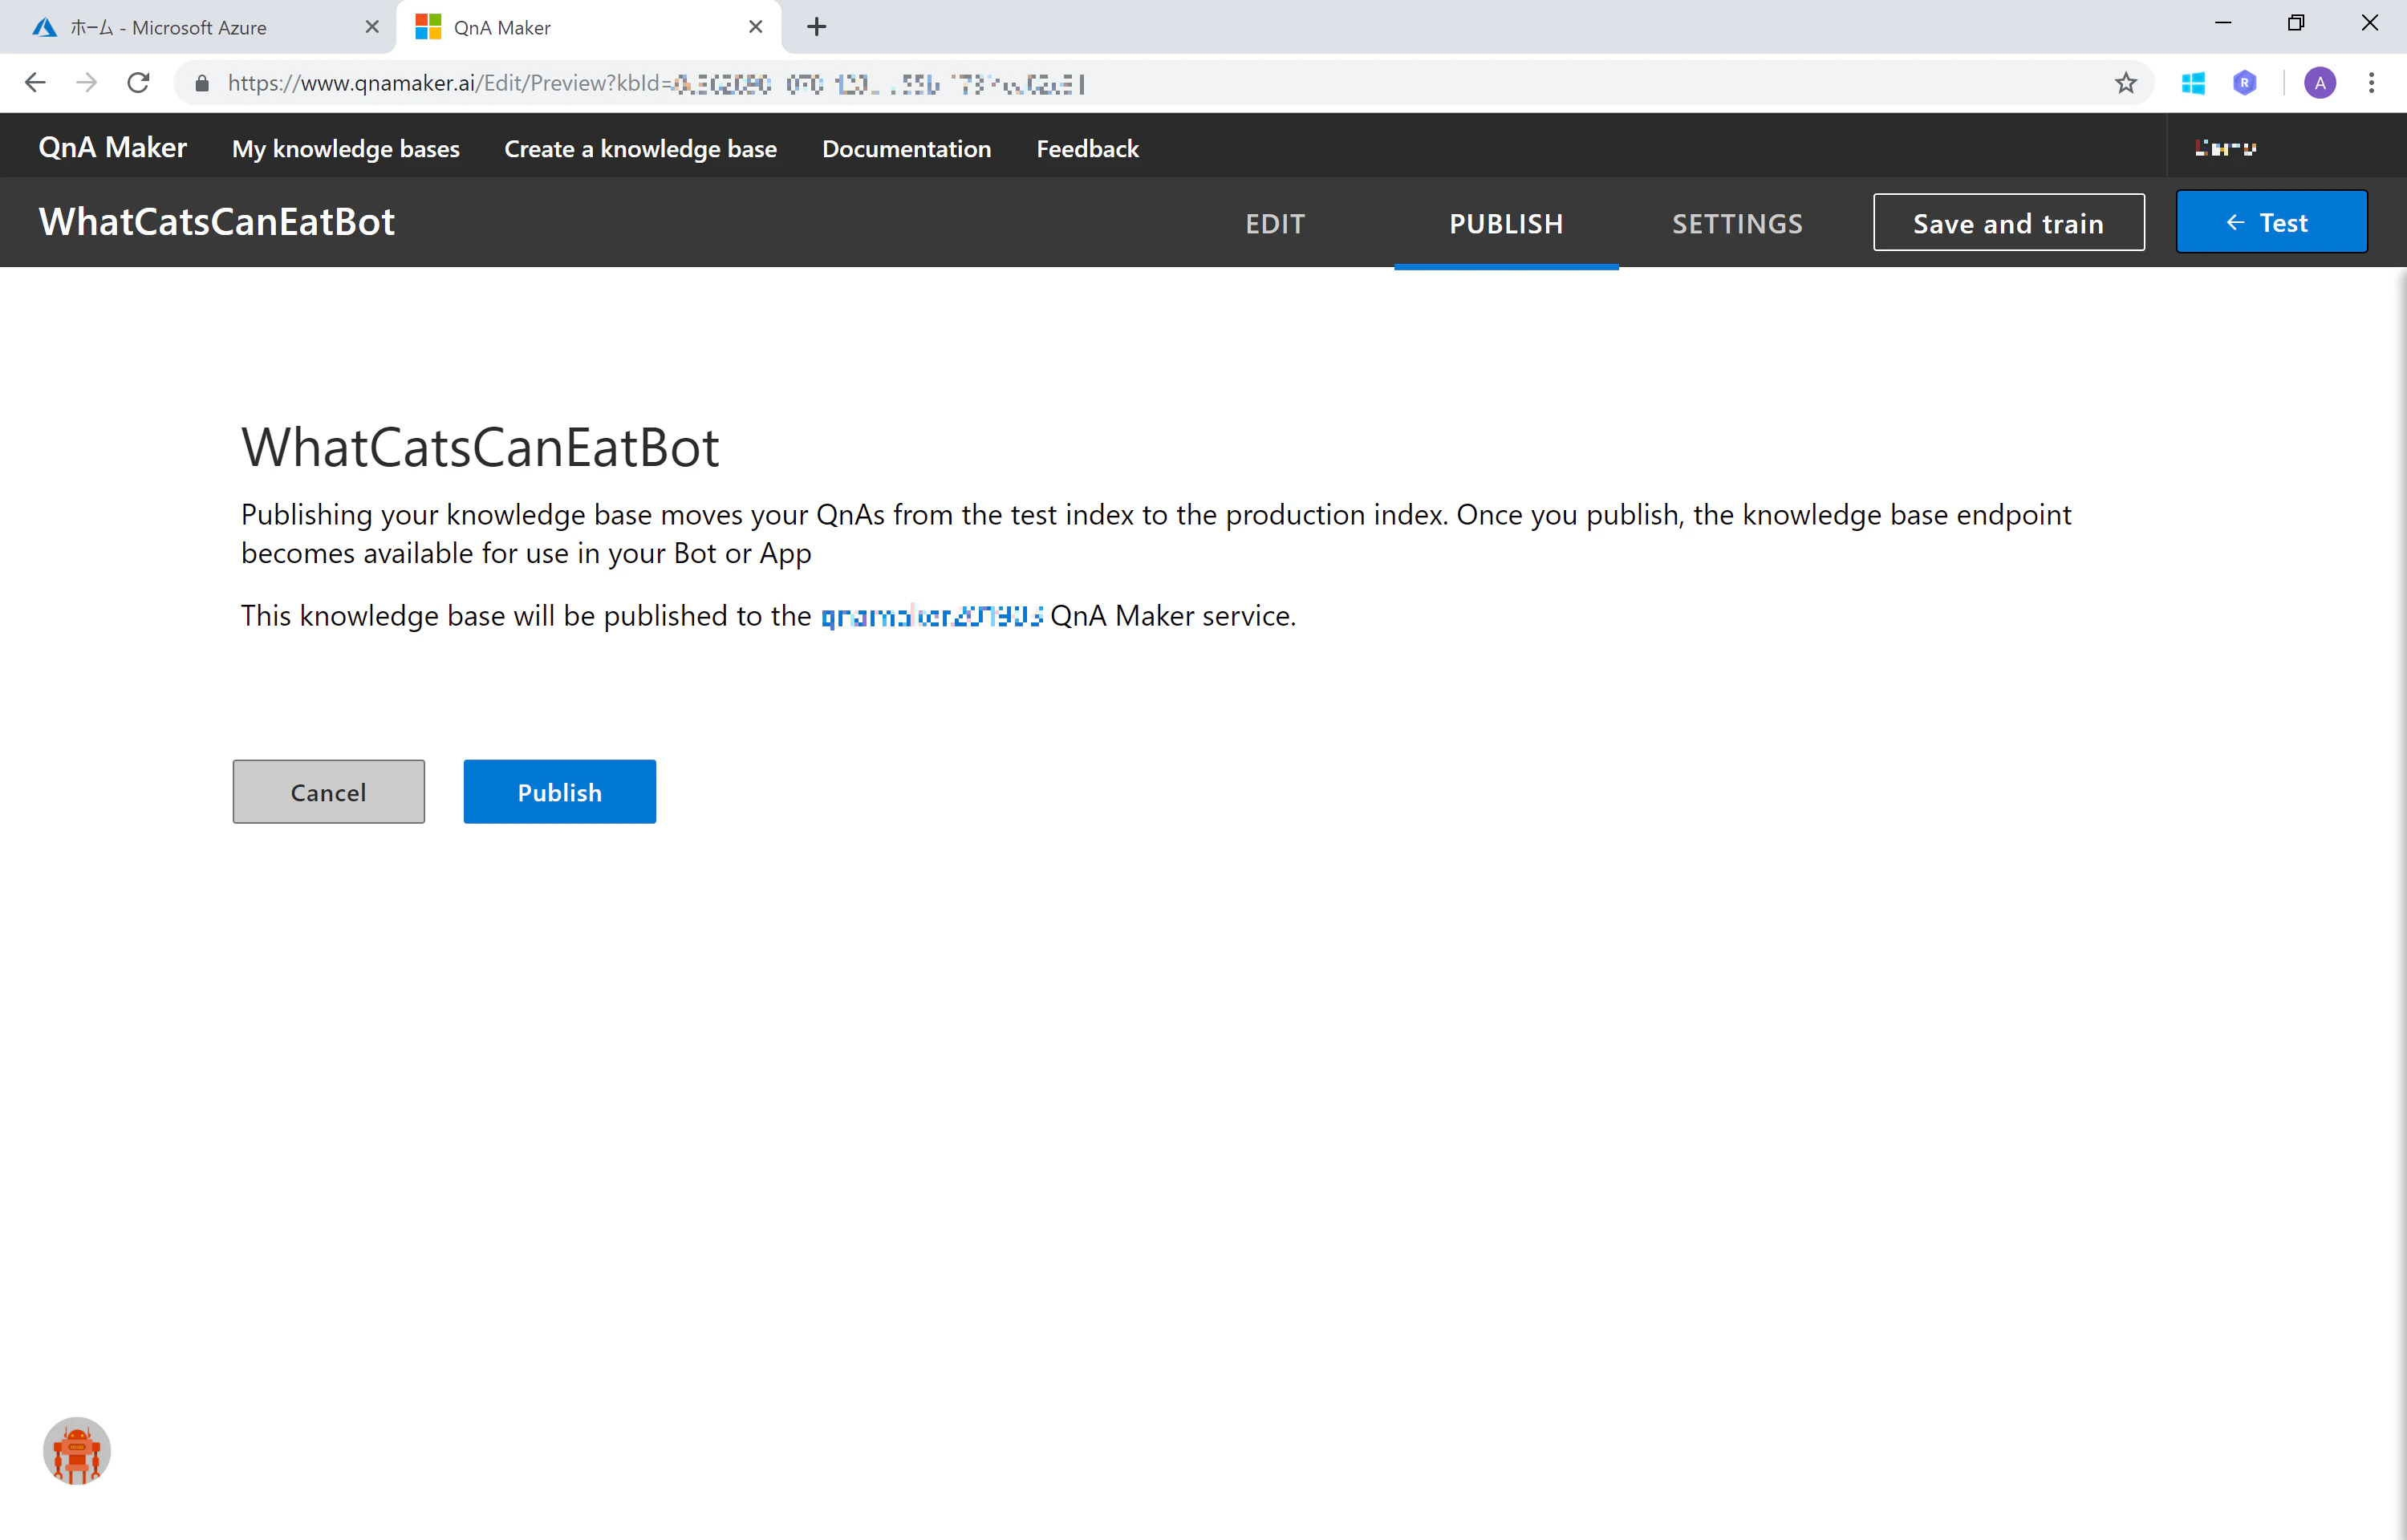Open the Test panel button

click(2271, 222)
